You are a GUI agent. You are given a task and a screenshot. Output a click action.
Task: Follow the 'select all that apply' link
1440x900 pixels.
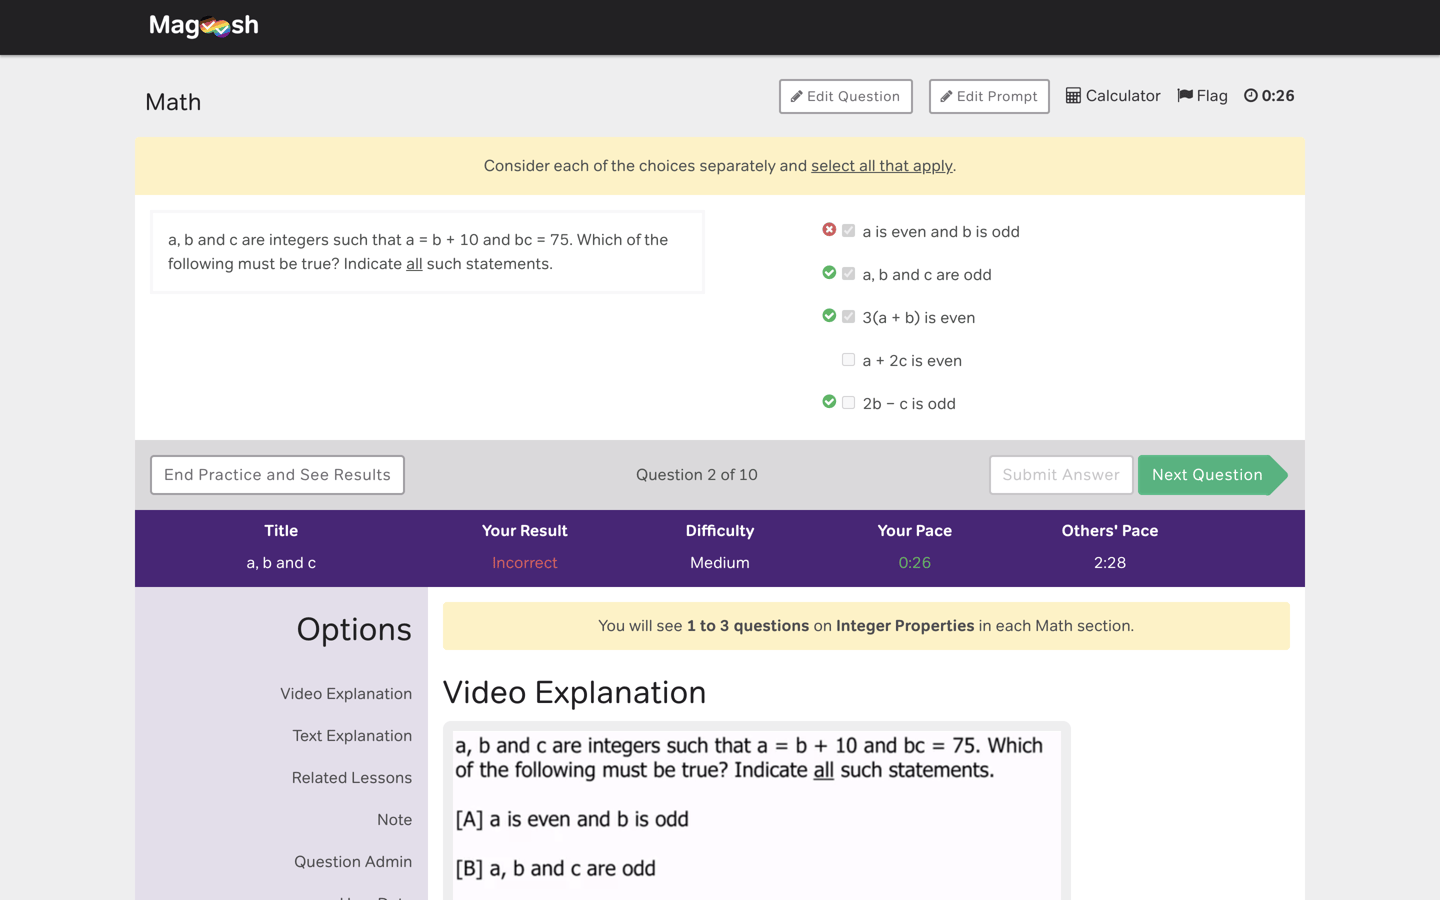click(881, 165)
